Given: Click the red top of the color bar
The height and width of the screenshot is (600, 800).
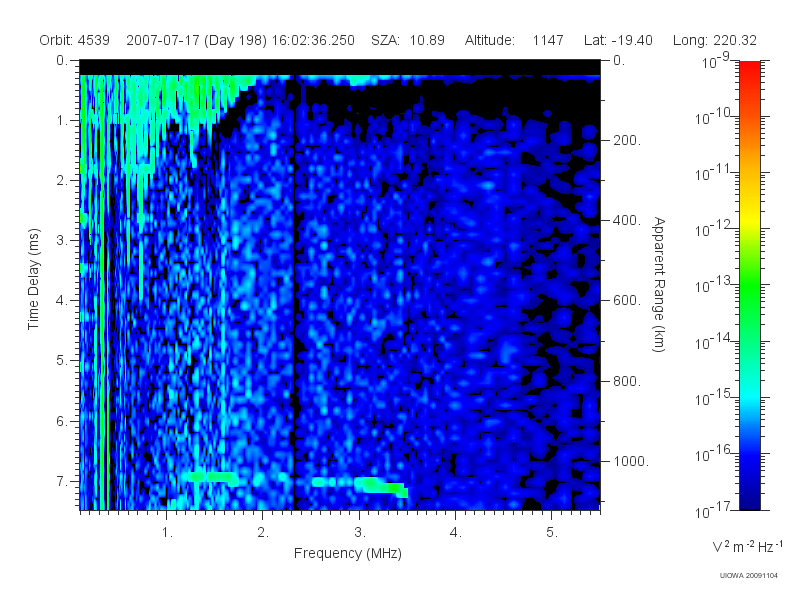Looking at the screenshot, I should [750, 69].
